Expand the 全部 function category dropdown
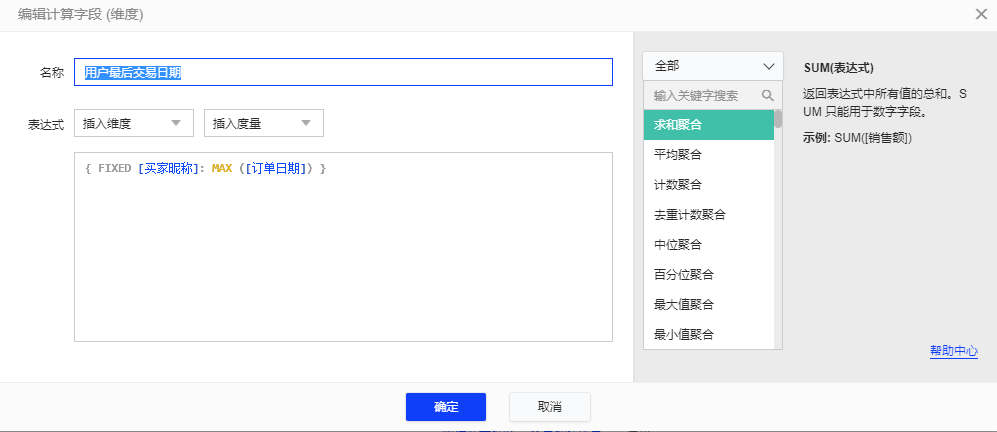Image resolution: width=997 pixels, height=432 pixels. 712,66
